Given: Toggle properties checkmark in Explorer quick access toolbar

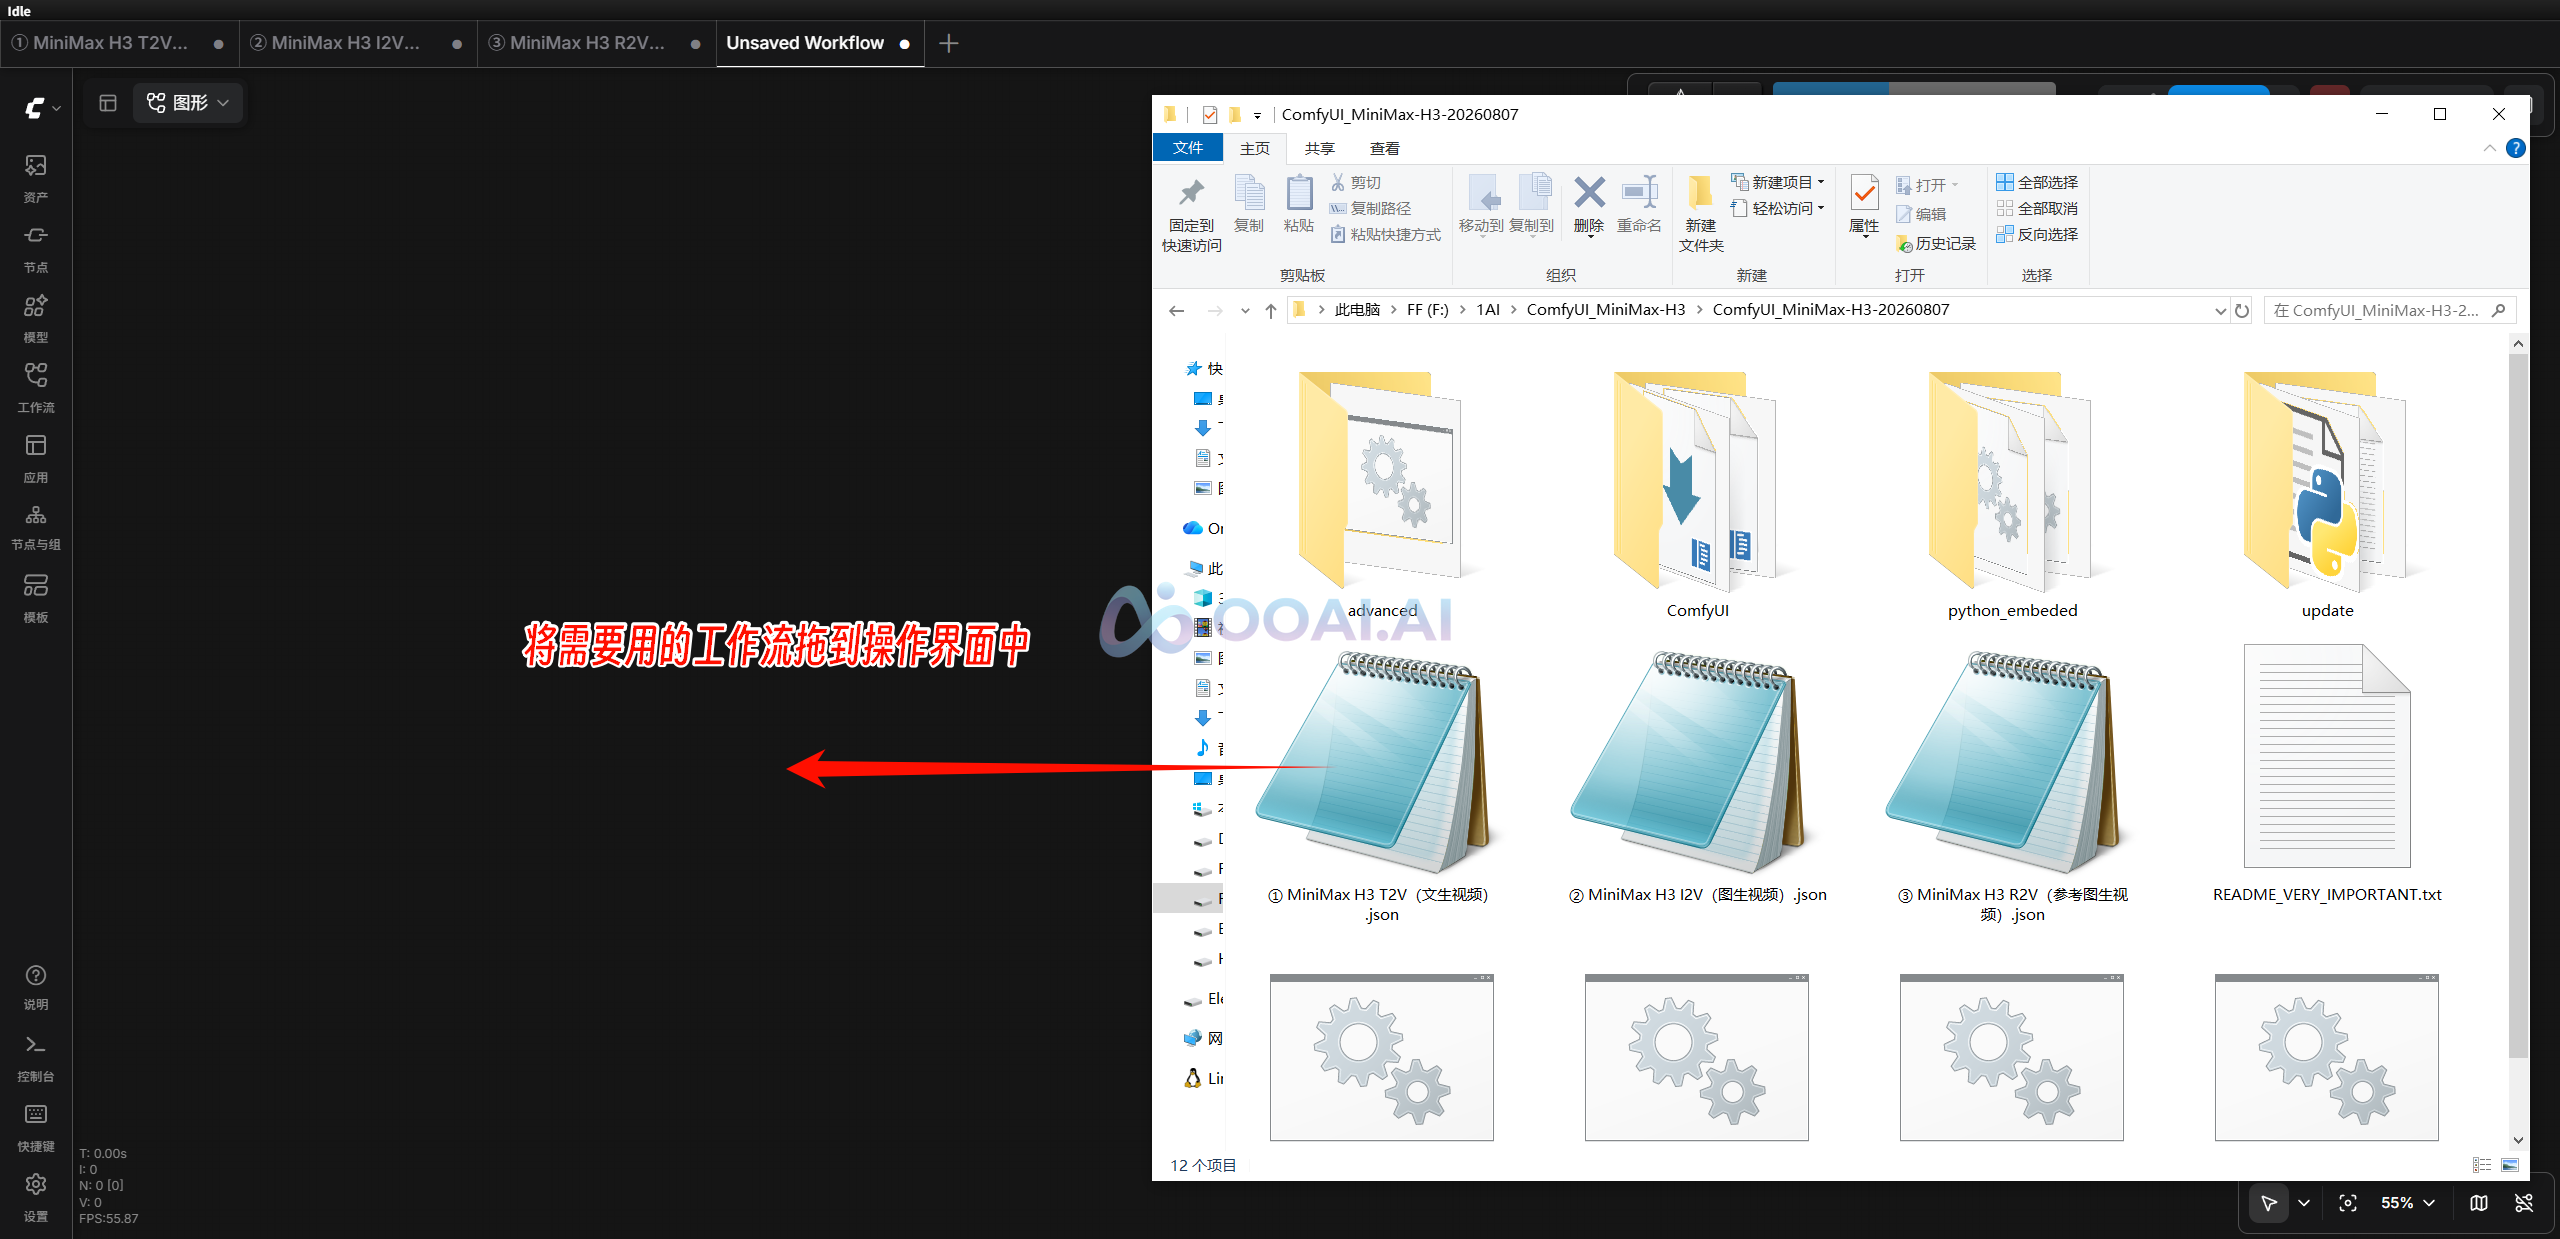Looking at the screenshot, I should click(1210, 114).
